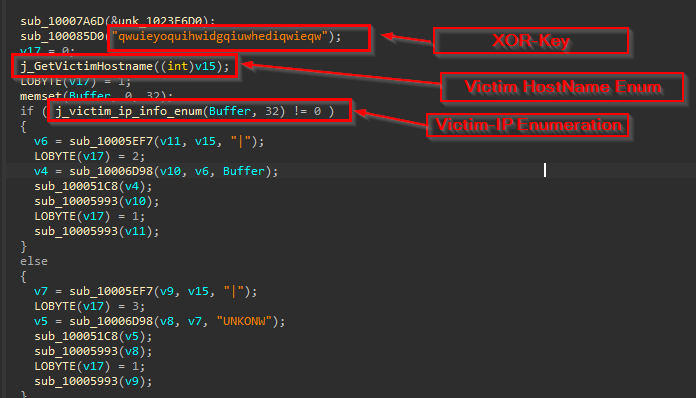Select the v9 argument in the v7 line
Viewport: 696px width, 398px height.
(x=167, y=291)
